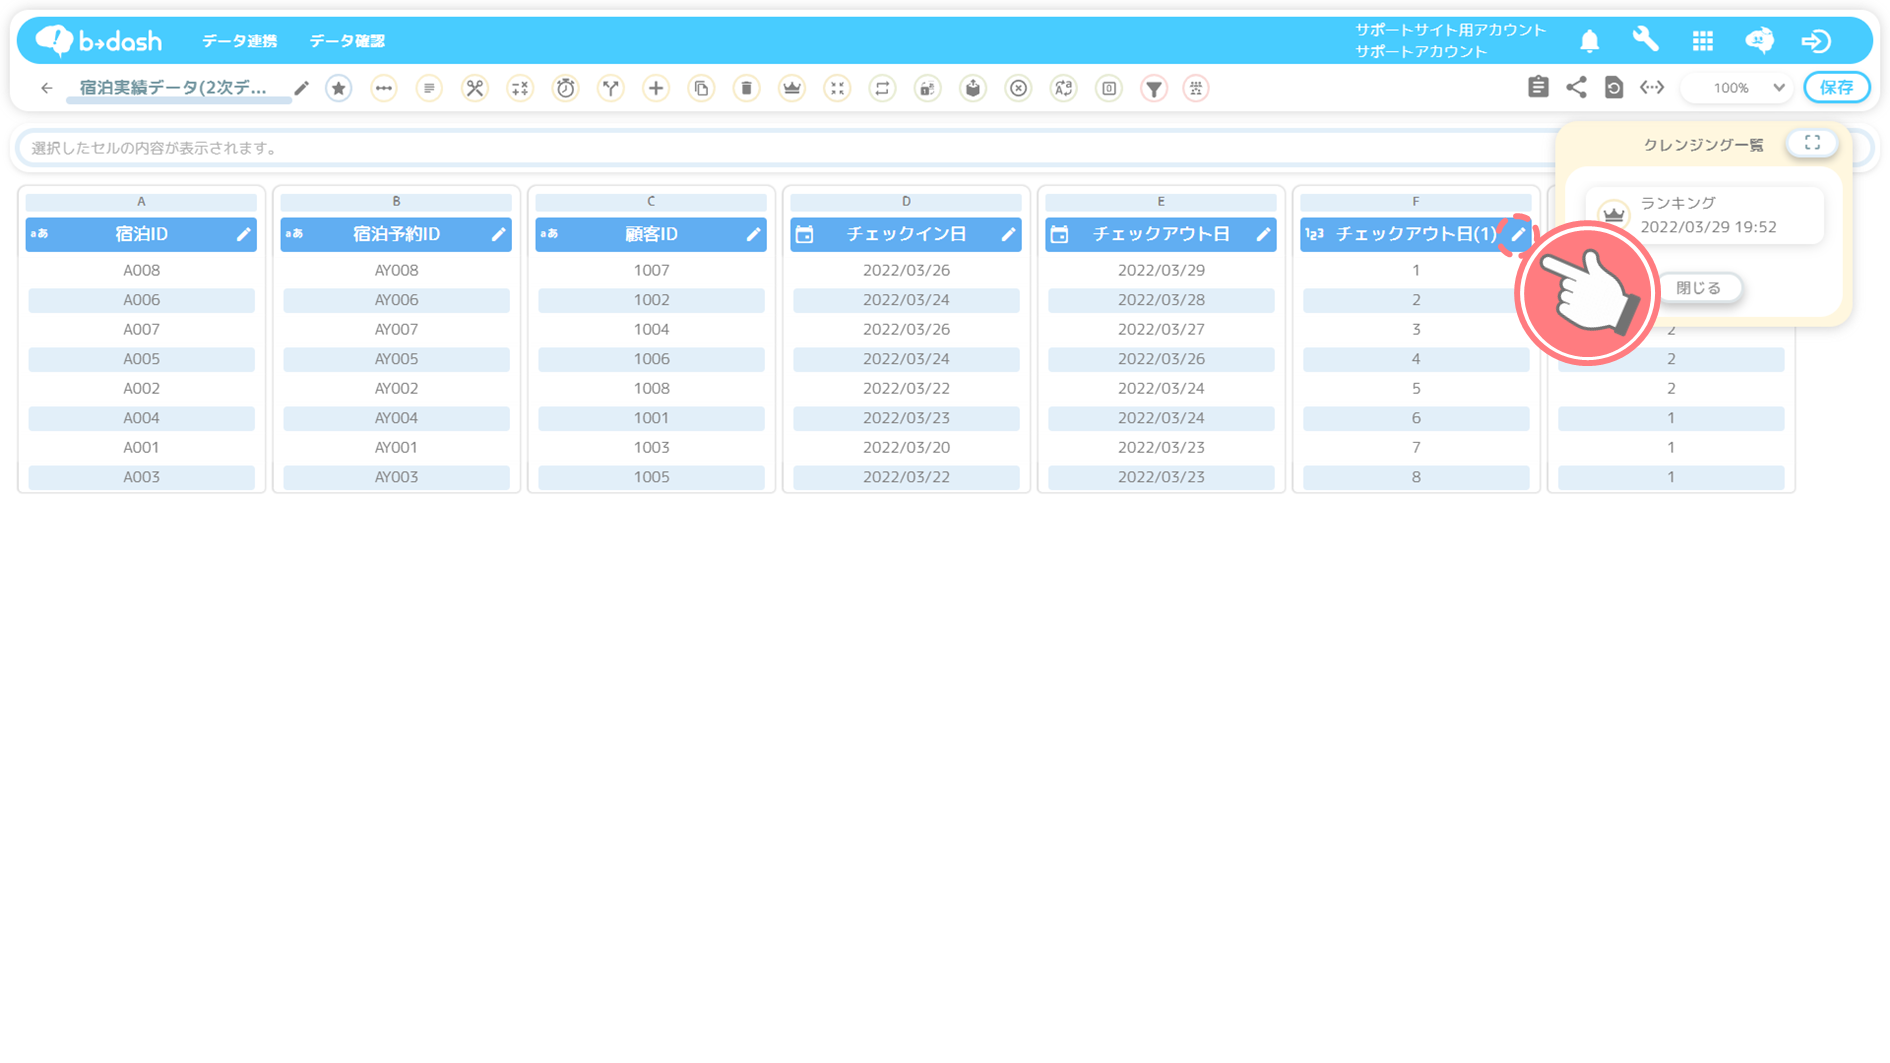Click the horizontal dots-arrow toolbar icon
Viewport: 1890px width, 1063px height.
point(384,88)
